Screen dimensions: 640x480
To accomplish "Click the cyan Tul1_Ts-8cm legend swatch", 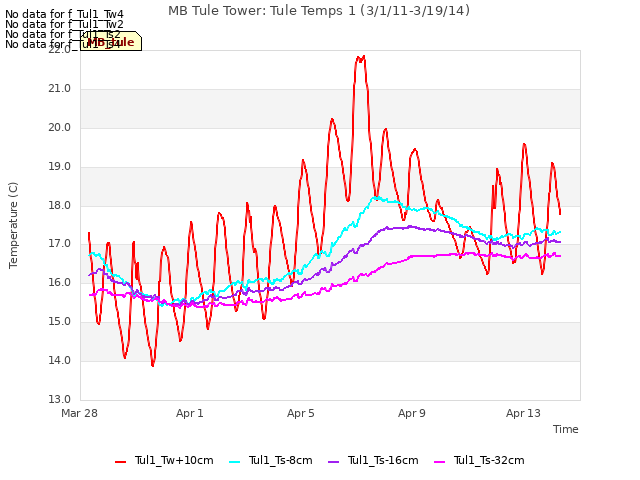I will [x=235, y=462].
